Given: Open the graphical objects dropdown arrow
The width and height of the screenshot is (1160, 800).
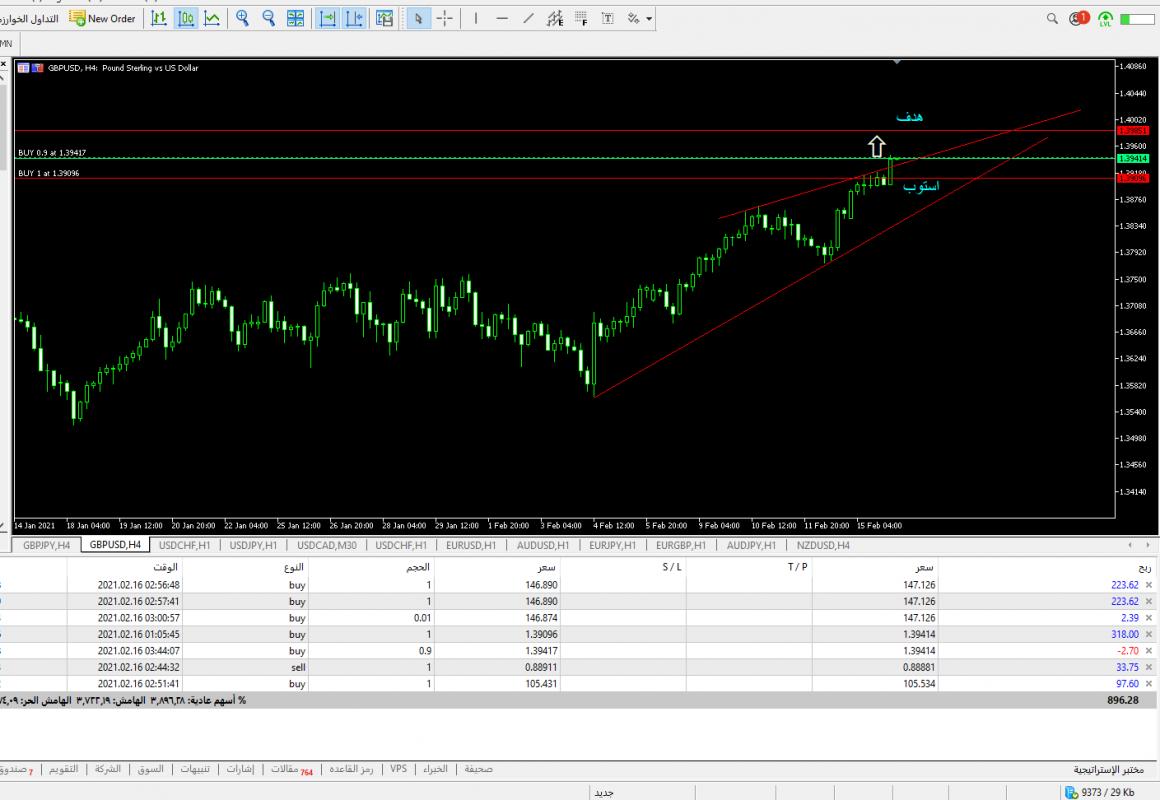Looking at the screenshot, I should click(649, 19).
